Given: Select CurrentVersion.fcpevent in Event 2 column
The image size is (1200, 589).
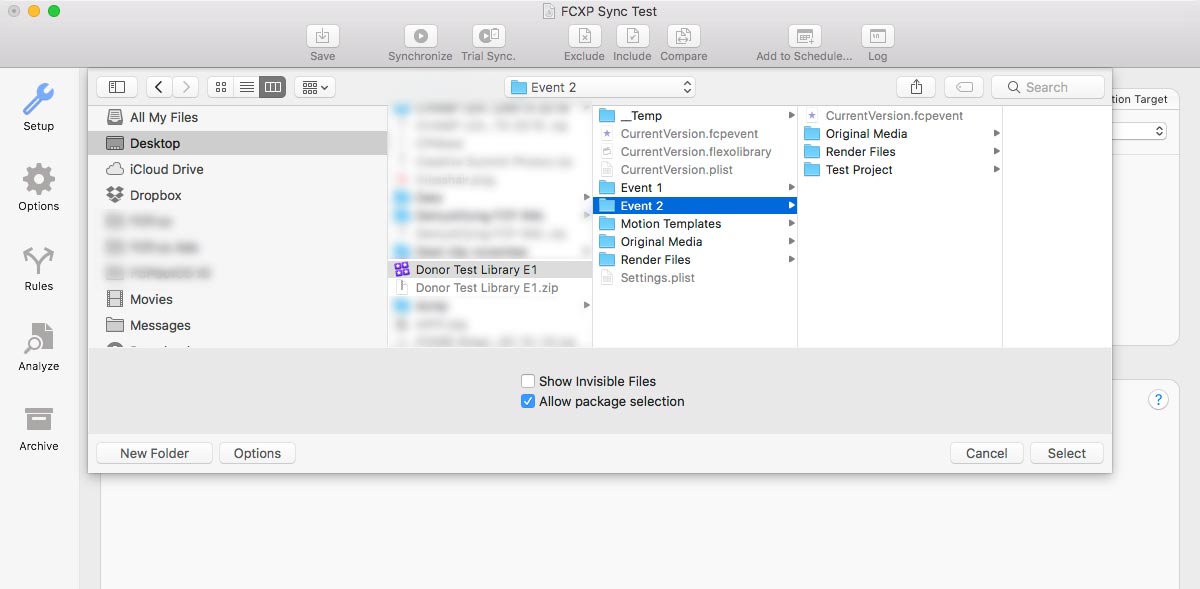Looking at the screenshot, I should (900, 115).
